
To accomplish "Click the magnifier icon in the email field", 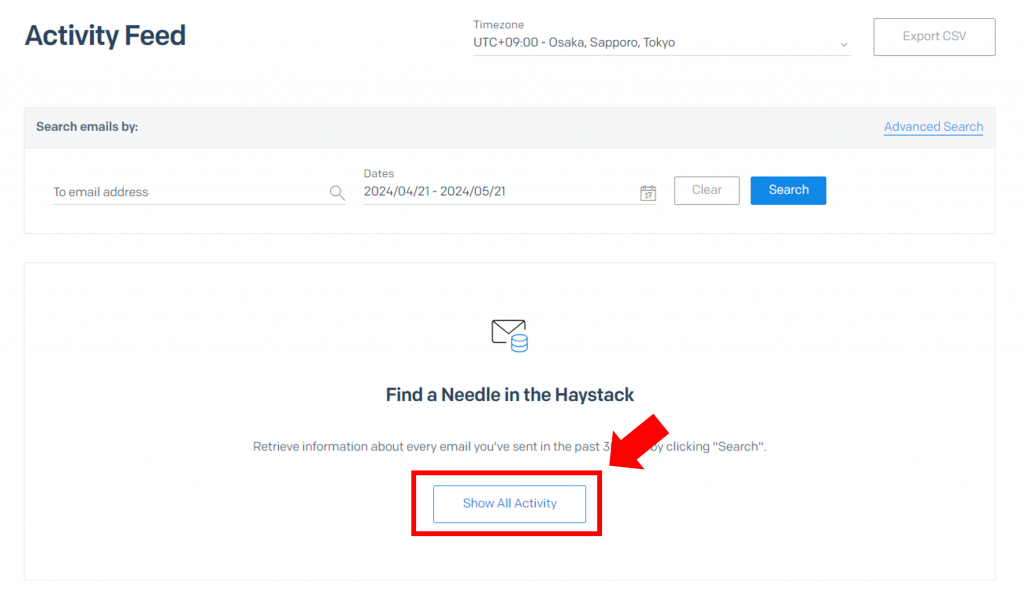I will 337,193.
